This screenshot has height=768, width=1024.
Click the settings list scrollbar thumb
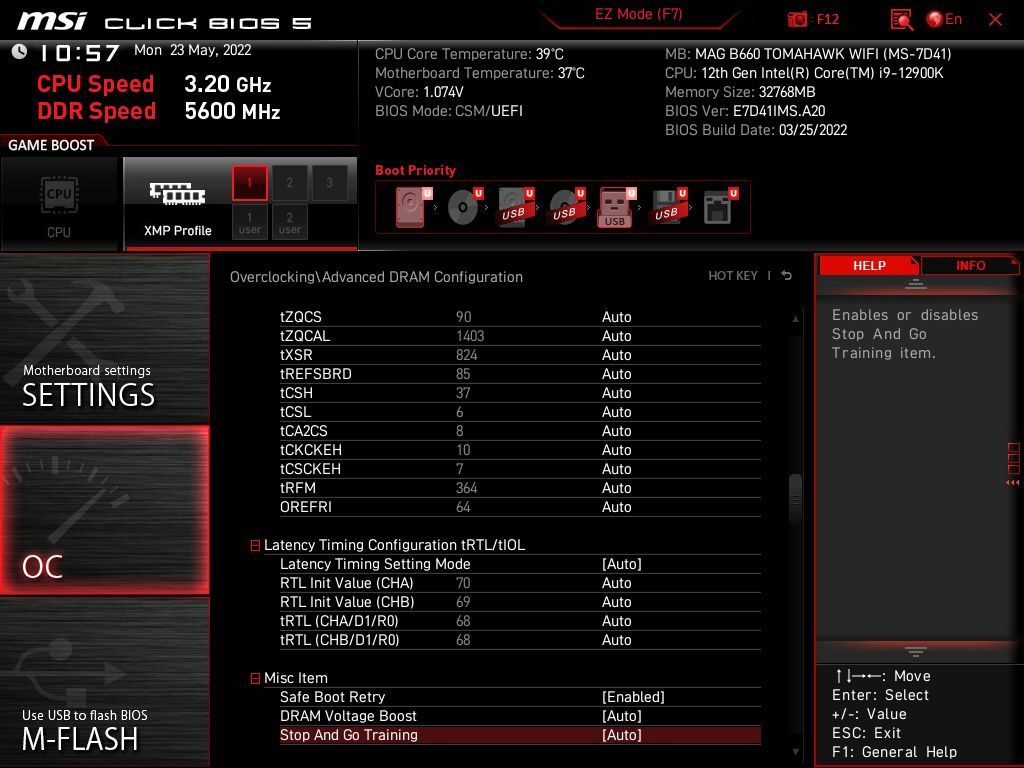[795, 499]
